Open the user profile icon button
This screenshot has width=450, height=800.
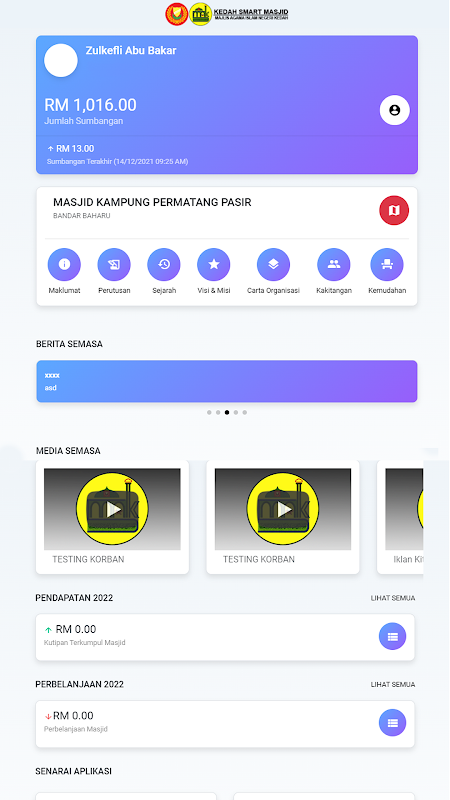pyautogui.click(x=394, y=110)
